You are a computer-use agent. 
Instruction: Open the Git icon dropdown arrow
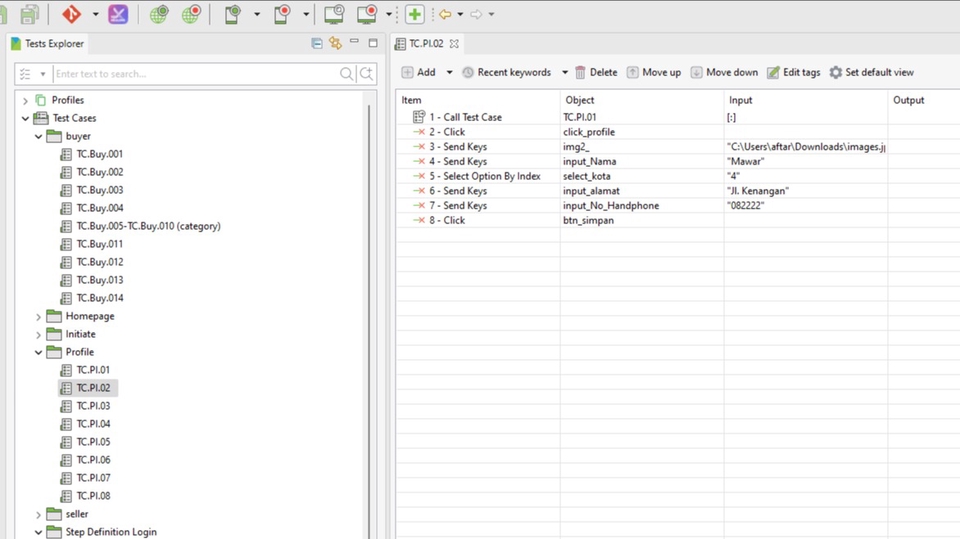[x=96, y=14]
